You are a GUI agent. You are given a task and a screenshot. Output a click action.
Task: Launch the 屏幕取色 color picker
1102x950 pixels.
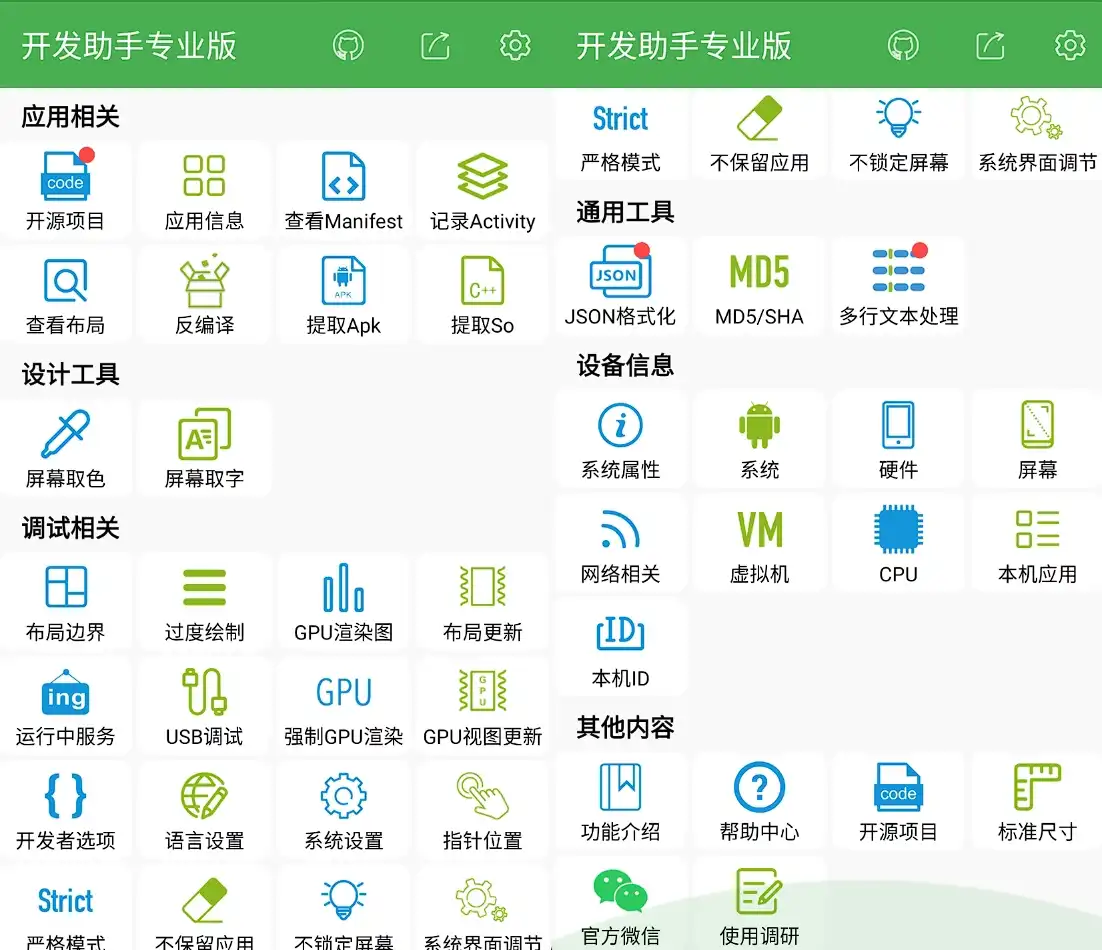coord(65,448)
